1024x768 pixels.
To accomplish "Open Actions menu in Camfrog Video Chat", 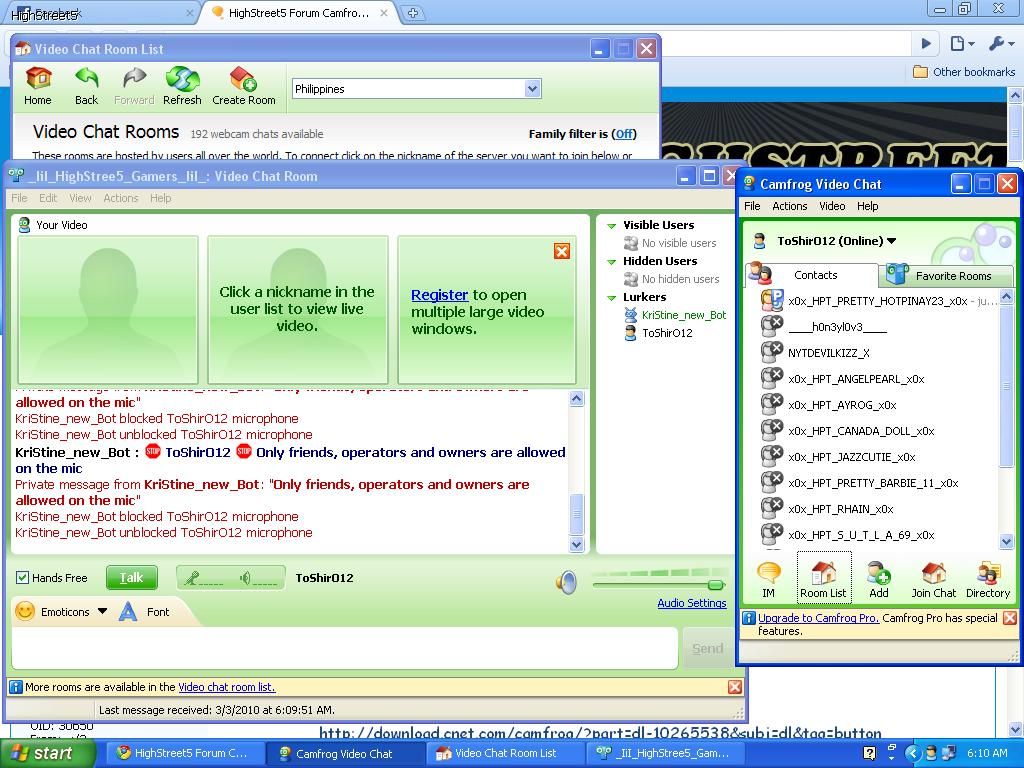I will tap(790, 206).
